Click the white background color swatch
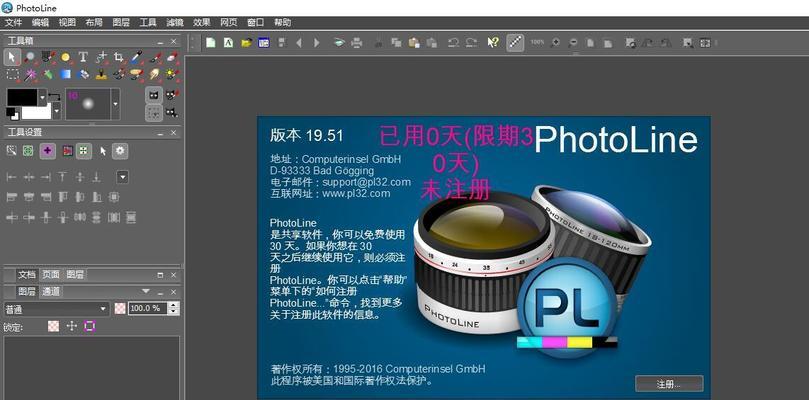 (36, 111)
